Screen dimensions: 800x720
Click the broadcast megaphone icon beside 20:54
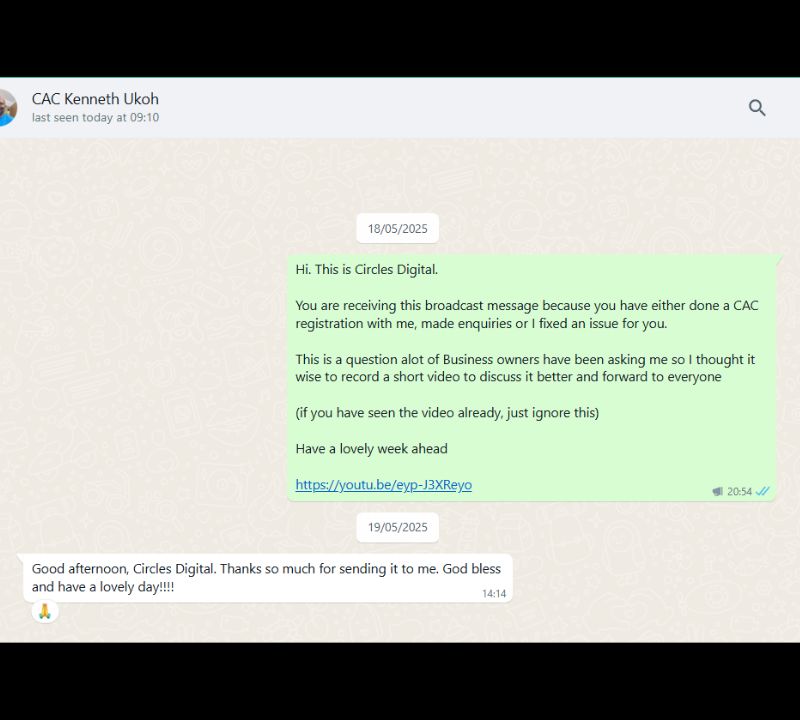pos(718,491)
